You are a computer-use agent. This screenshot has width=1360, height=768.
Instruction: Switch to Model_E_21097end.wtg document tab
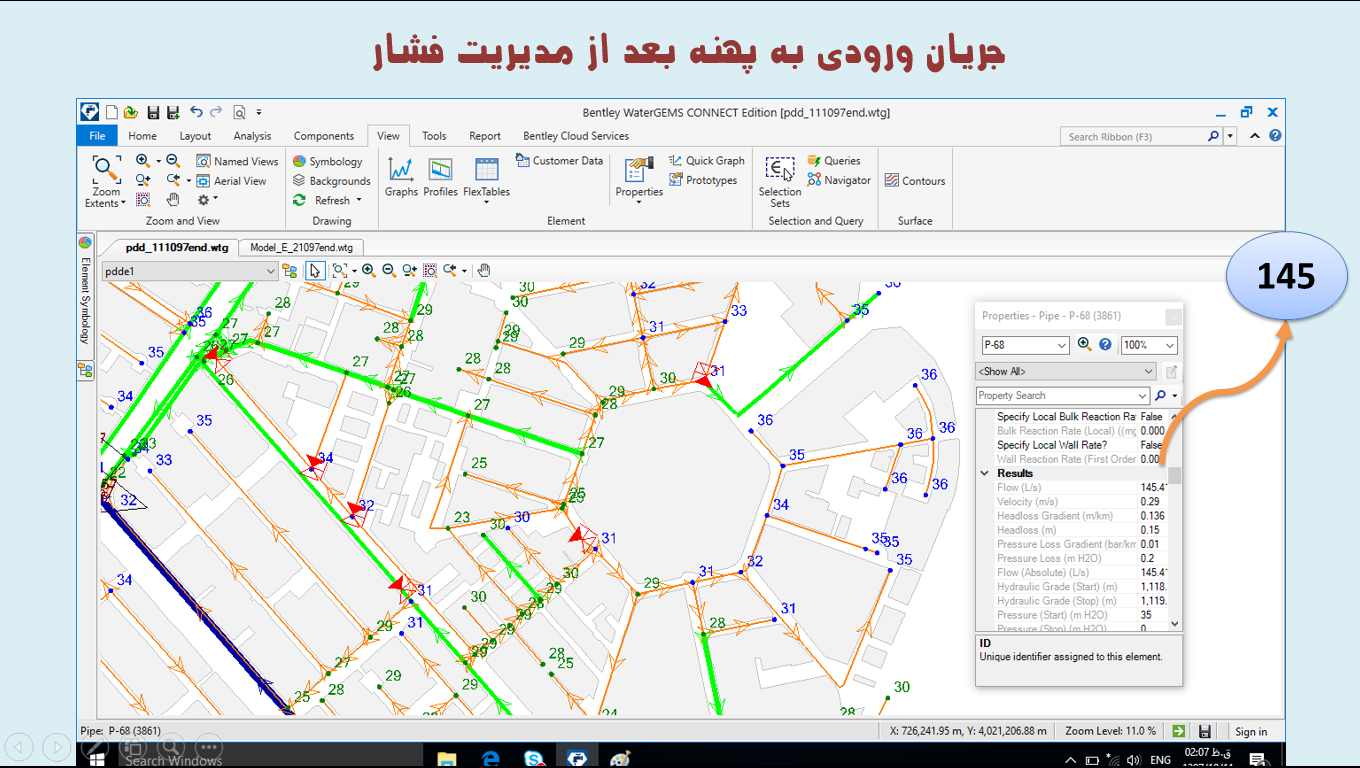301,247
